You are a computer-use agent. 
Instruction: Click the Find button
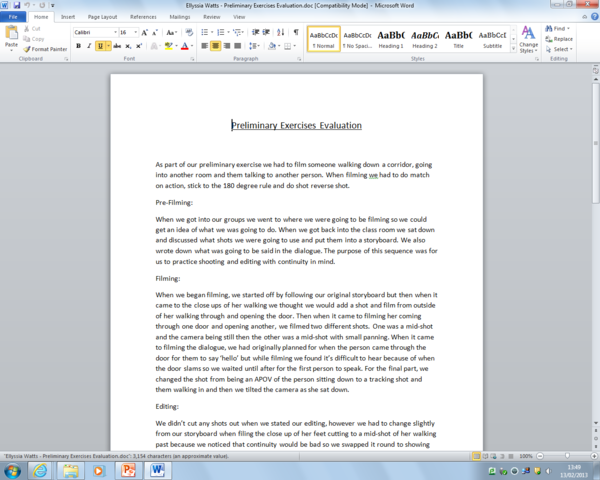pos(558,29)
